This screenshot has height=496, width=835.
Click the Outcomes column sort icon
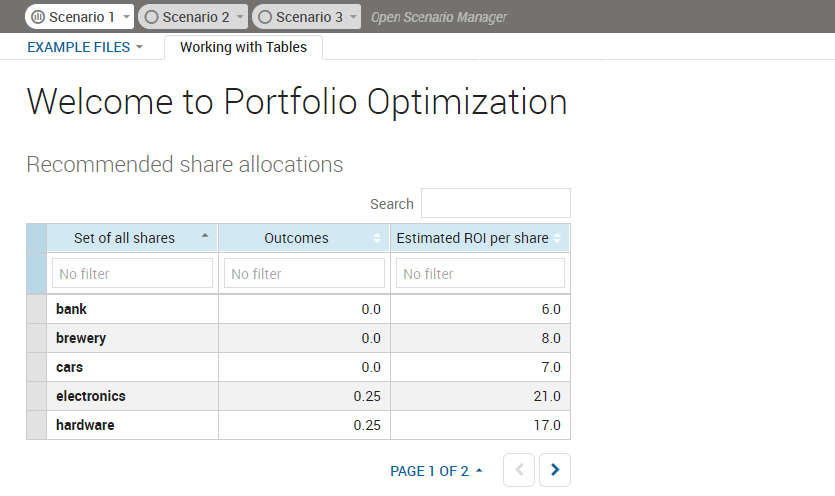click(377, 238)
